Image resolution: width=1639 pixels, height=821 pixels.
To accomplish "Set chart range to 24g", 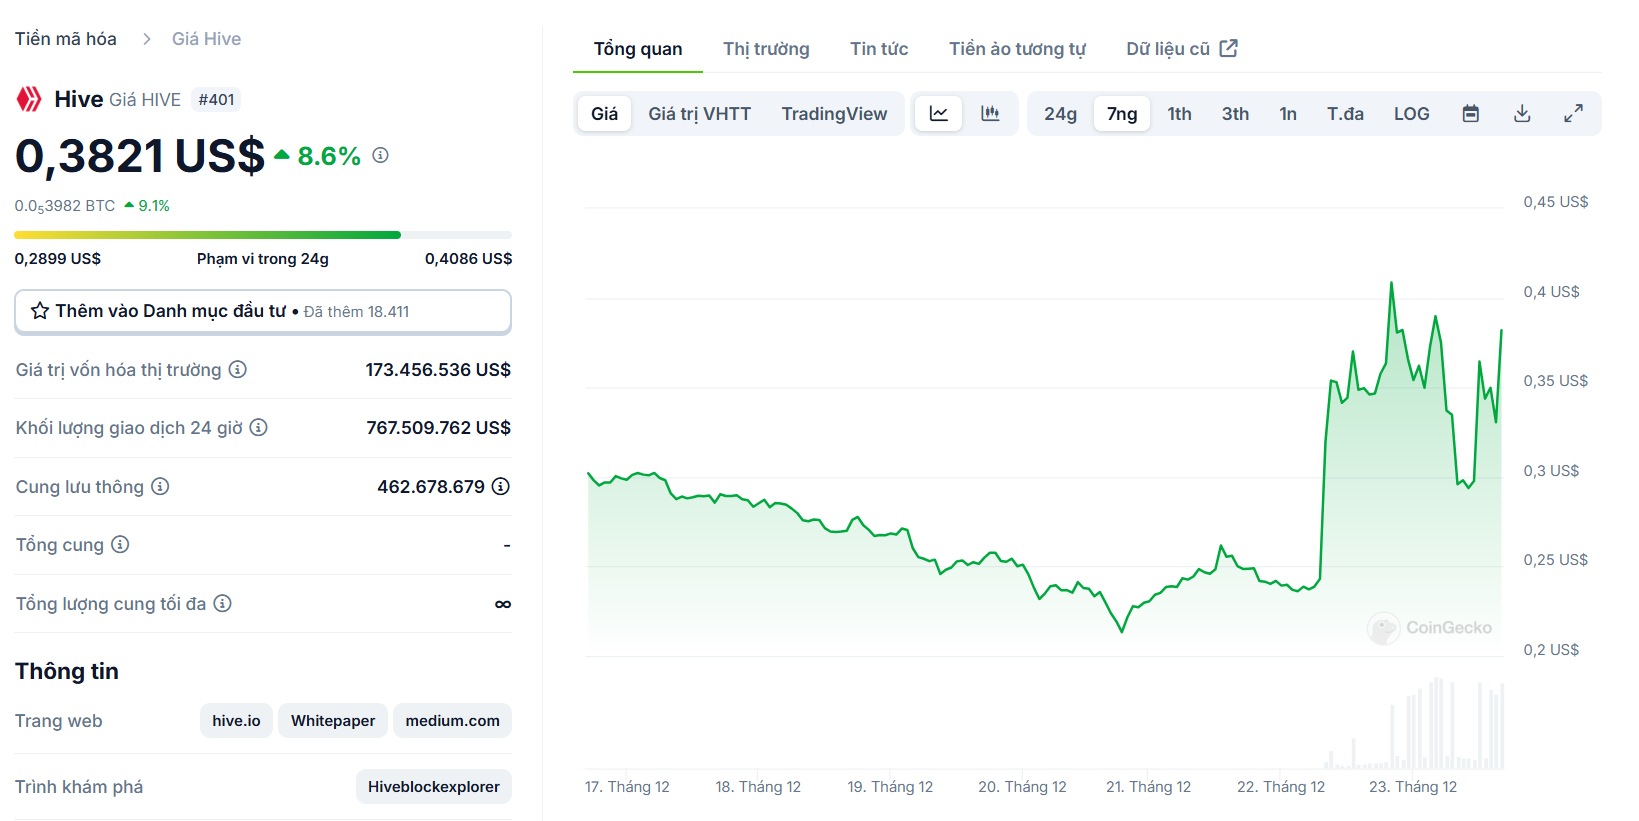I will [x=1060, y=114].
